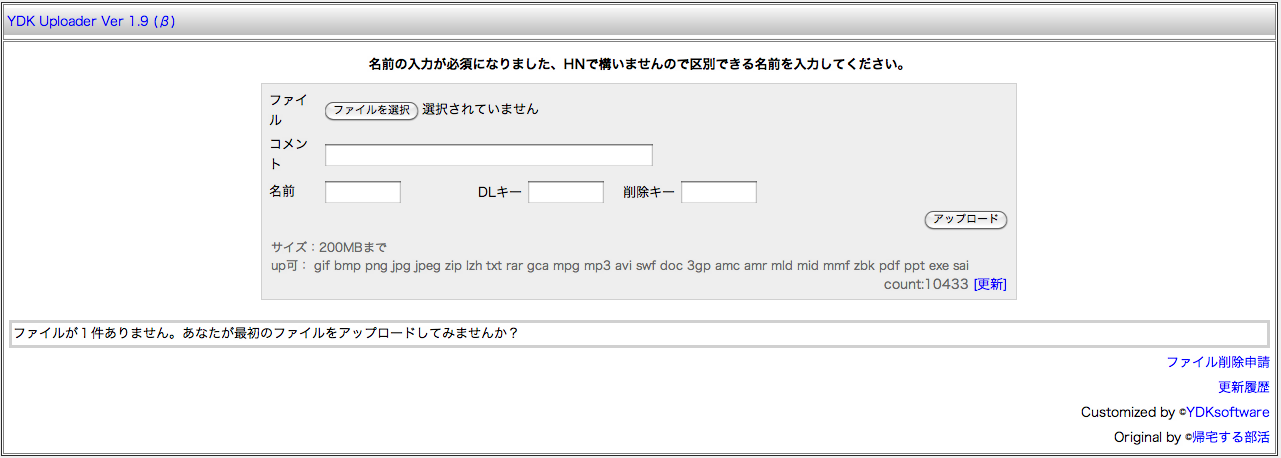Click the DLキー label text
Screen dimensions: 1281x458
click(x=499, y=192)
